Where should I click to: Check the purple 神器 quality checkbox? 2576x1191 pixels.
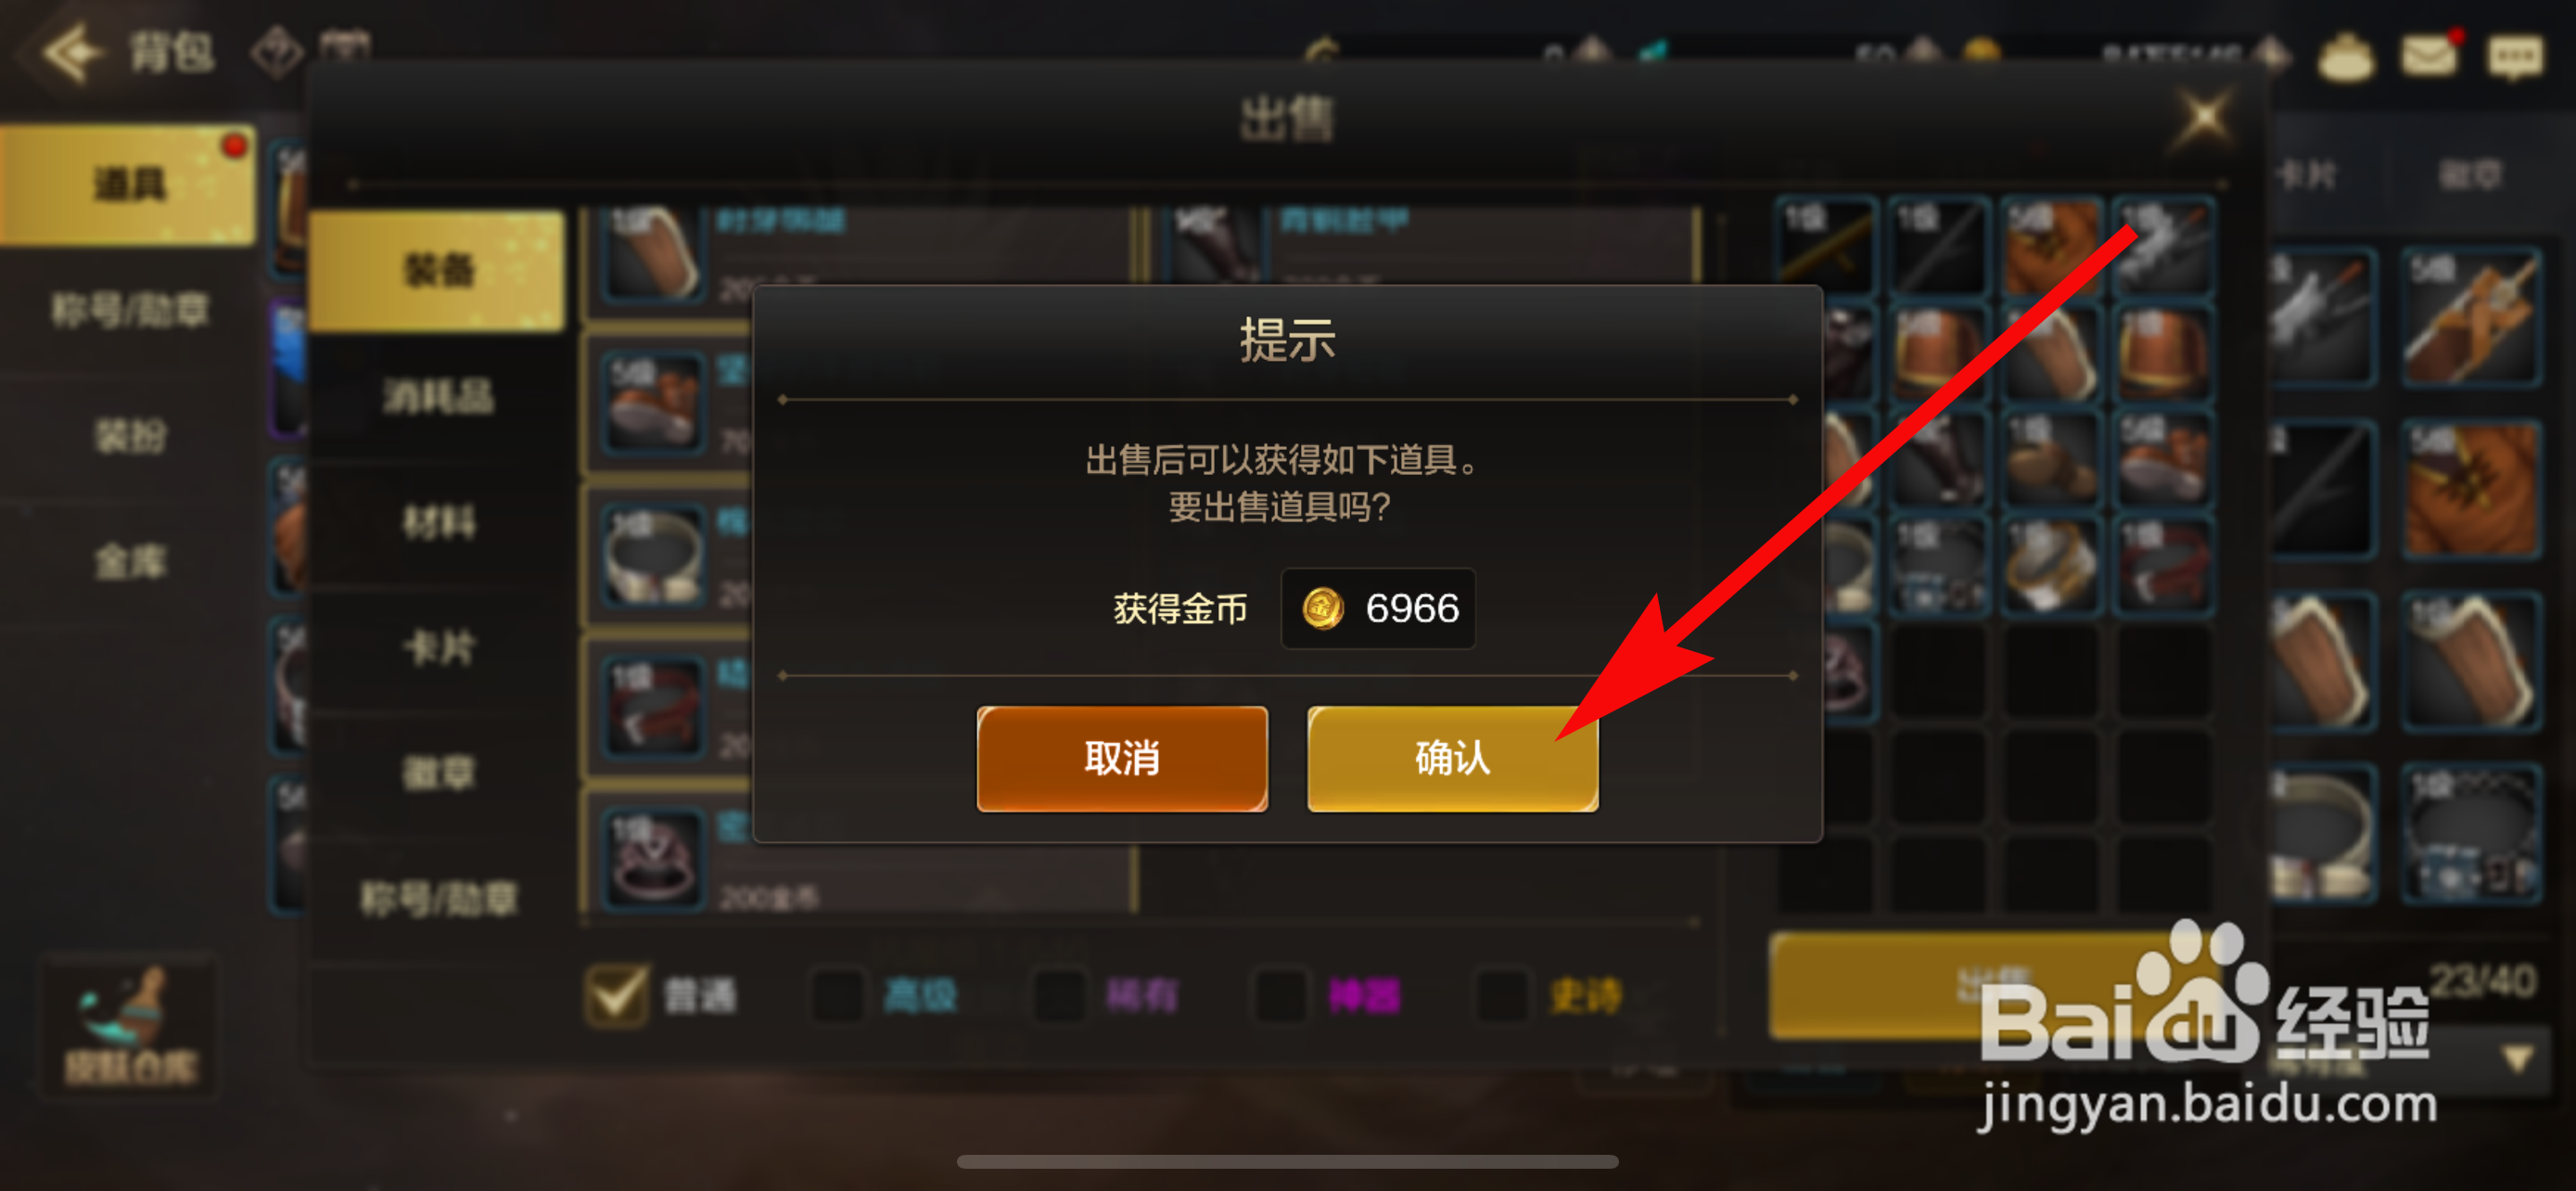click(x=1280, y=994)
